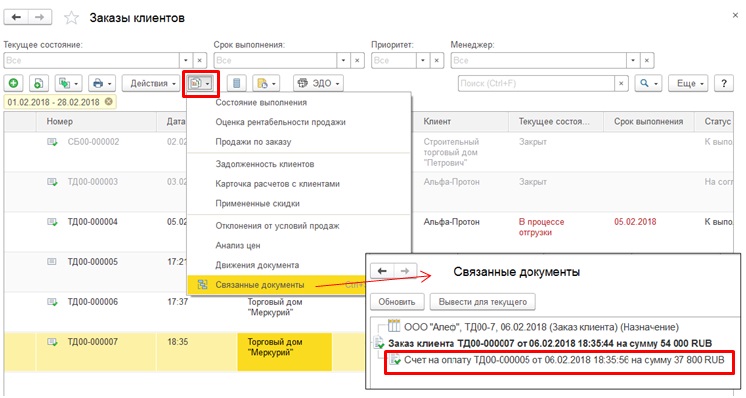Open the Еще menu button
Viewport: 746px width, 398px height.
click(688, 83)
